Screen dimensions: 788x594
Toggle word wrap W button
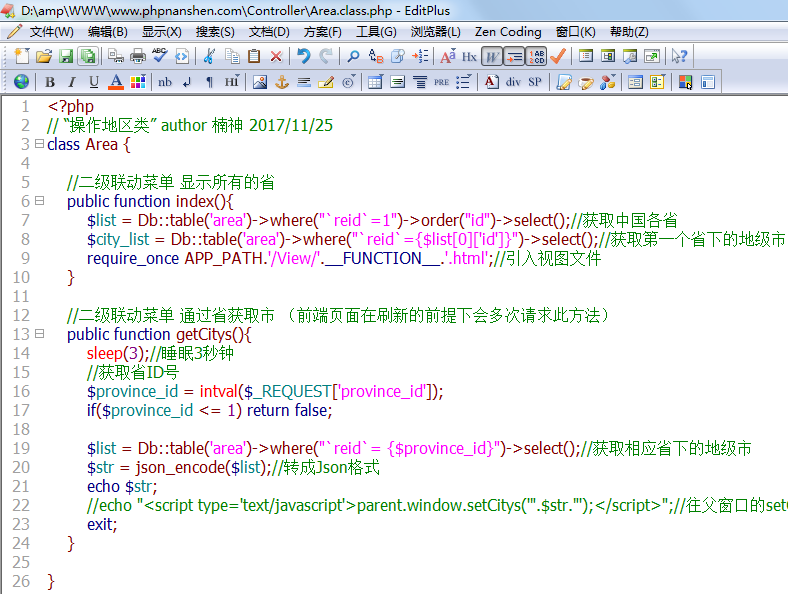coord(491,56)
